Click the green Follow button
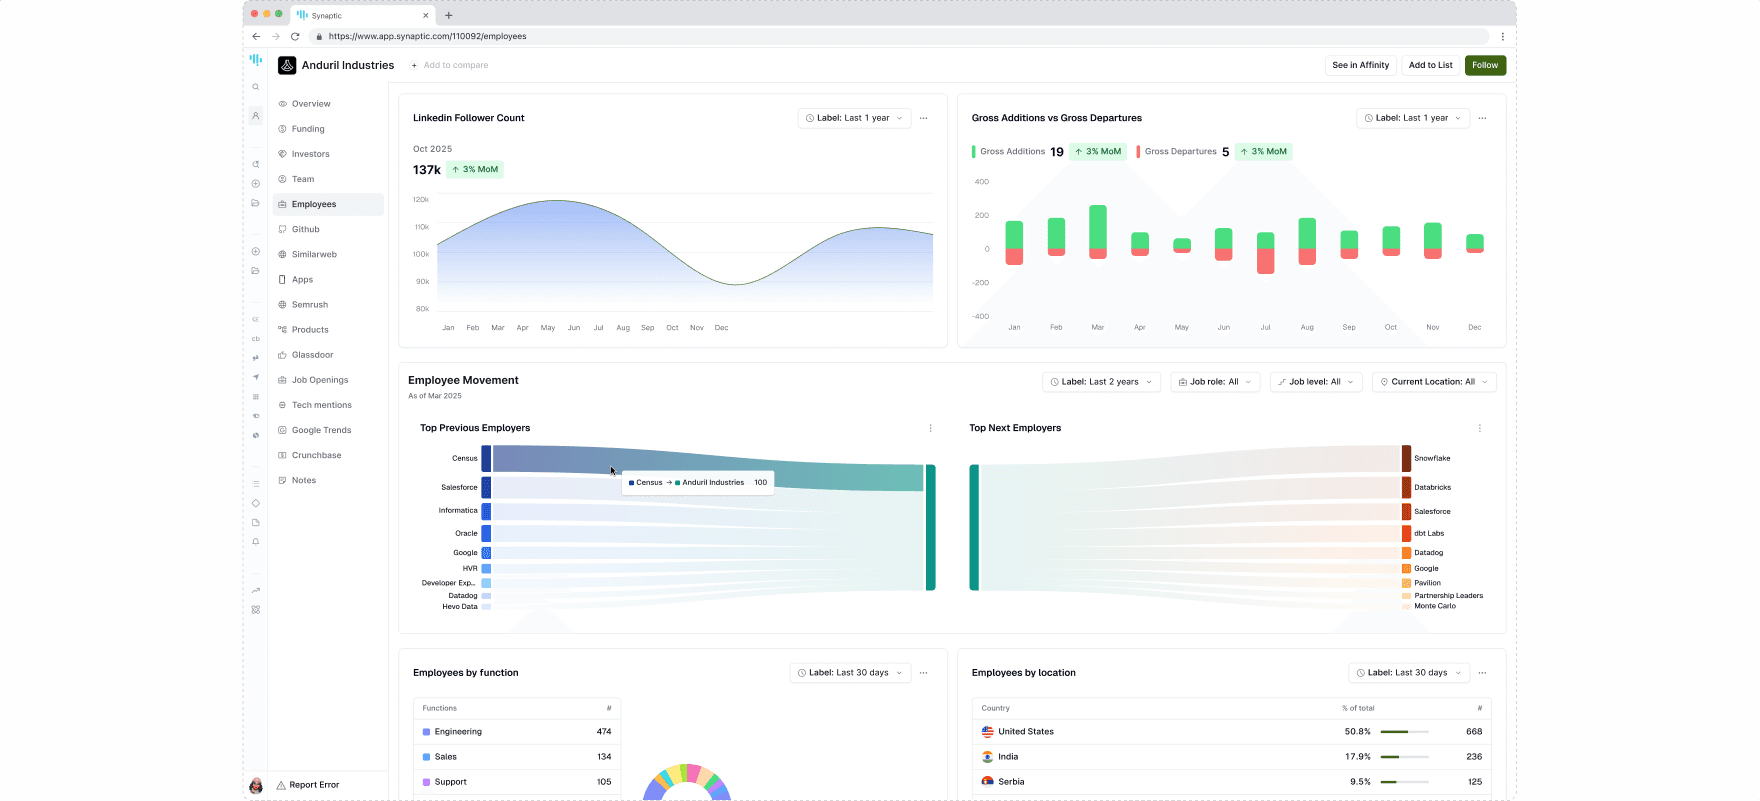Image resolution: width=1760 pixels, height=801 pixels. (1485, 65)
